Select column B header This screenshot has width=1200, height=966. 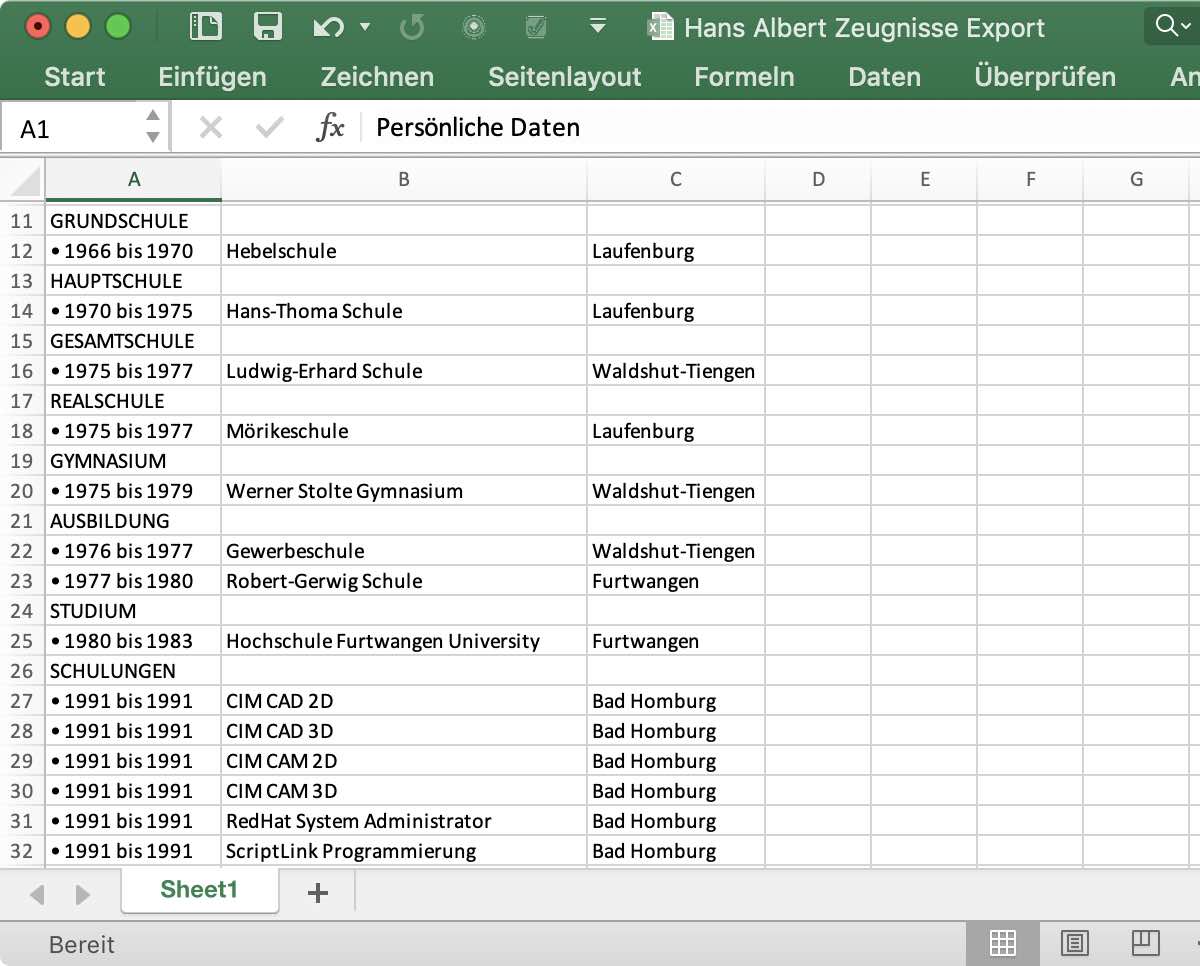404,180
